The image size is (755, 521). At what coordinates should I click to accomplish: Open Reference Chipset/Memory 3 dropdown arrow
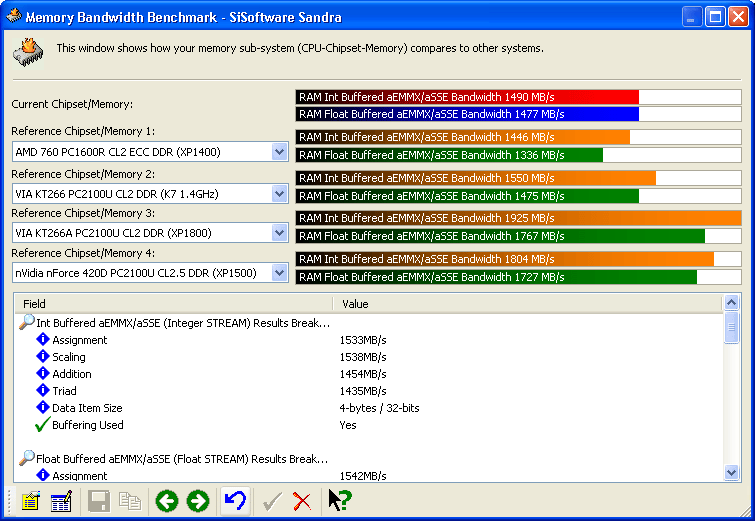279,233
